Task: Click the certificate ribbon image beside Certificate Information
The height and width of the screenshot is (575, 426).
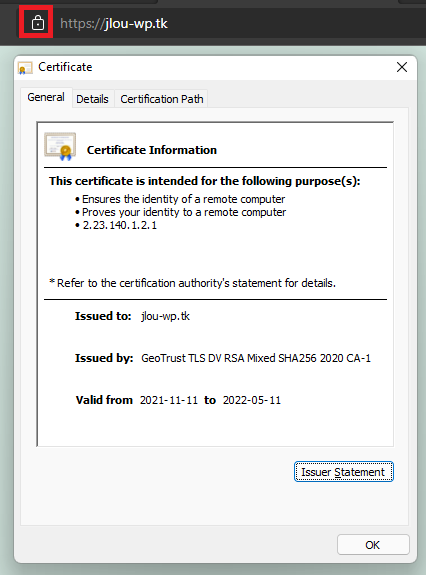Action: pos(60,147)
